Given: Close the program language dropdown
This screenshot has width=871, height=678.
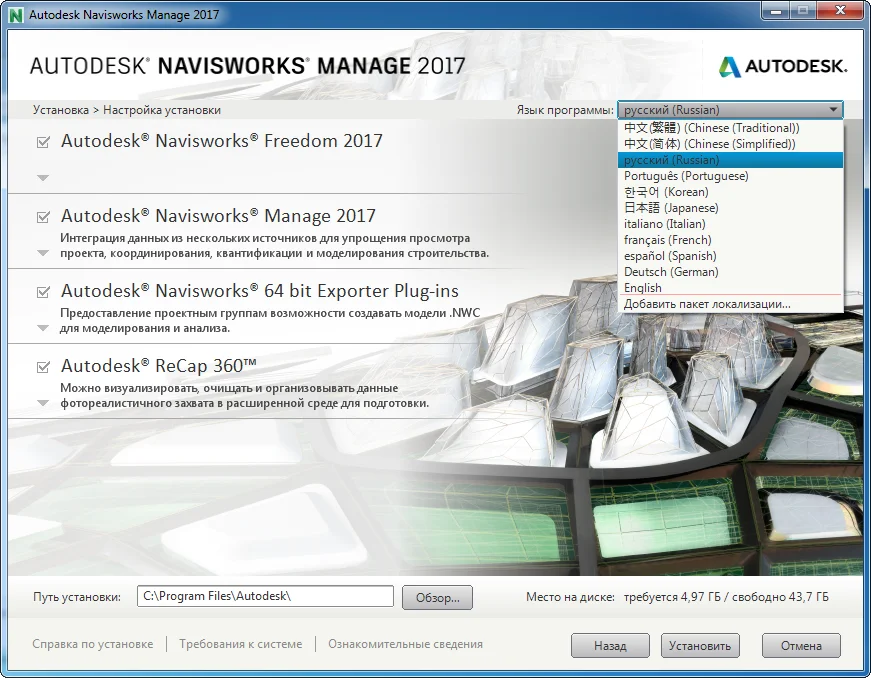Looking at the screenshot, I should (x=832, y=110).
